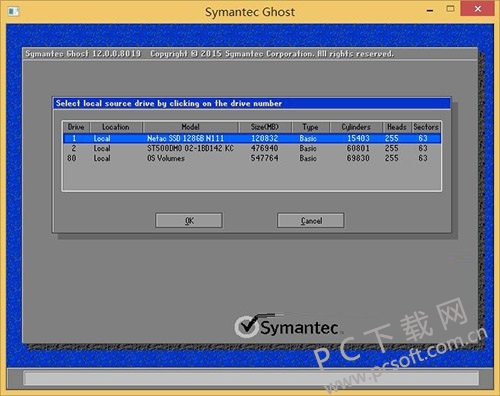This screenshot has height=396, width=500.
Task: Click the OK button
Action: coord(189,221)
